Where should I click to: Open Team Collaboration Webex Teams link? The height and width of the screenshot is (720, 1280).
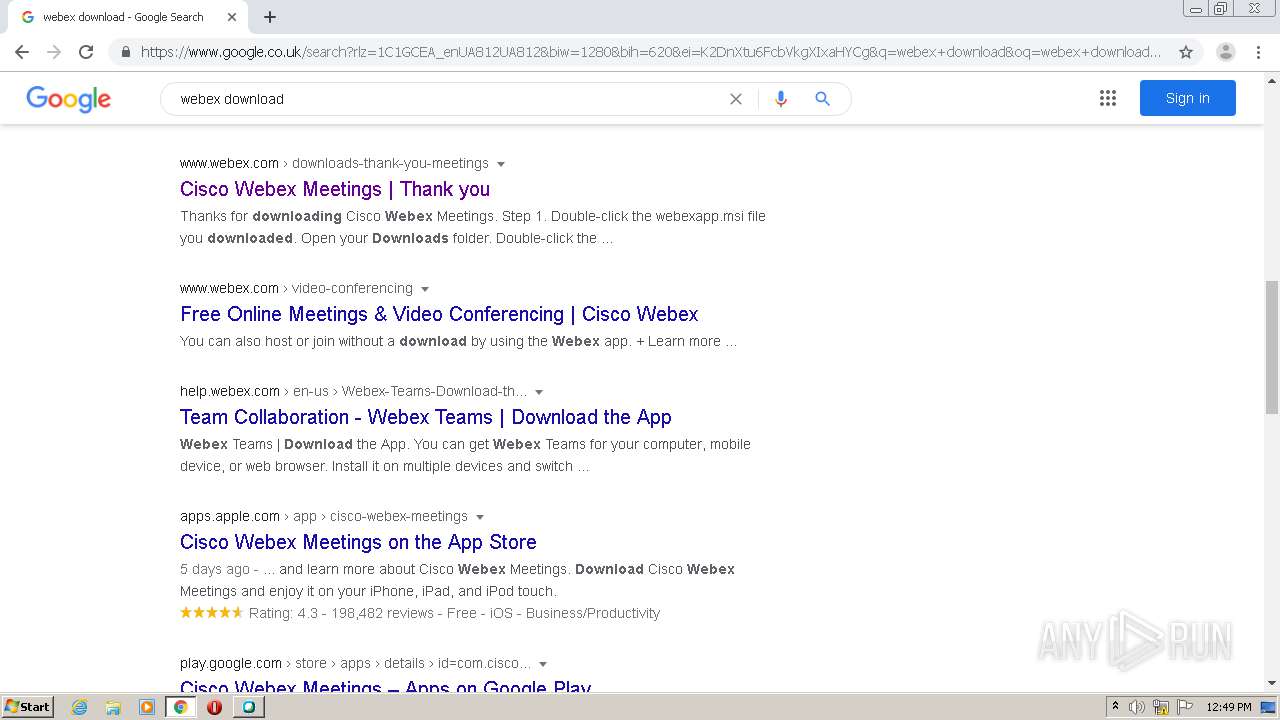(426, 417)
